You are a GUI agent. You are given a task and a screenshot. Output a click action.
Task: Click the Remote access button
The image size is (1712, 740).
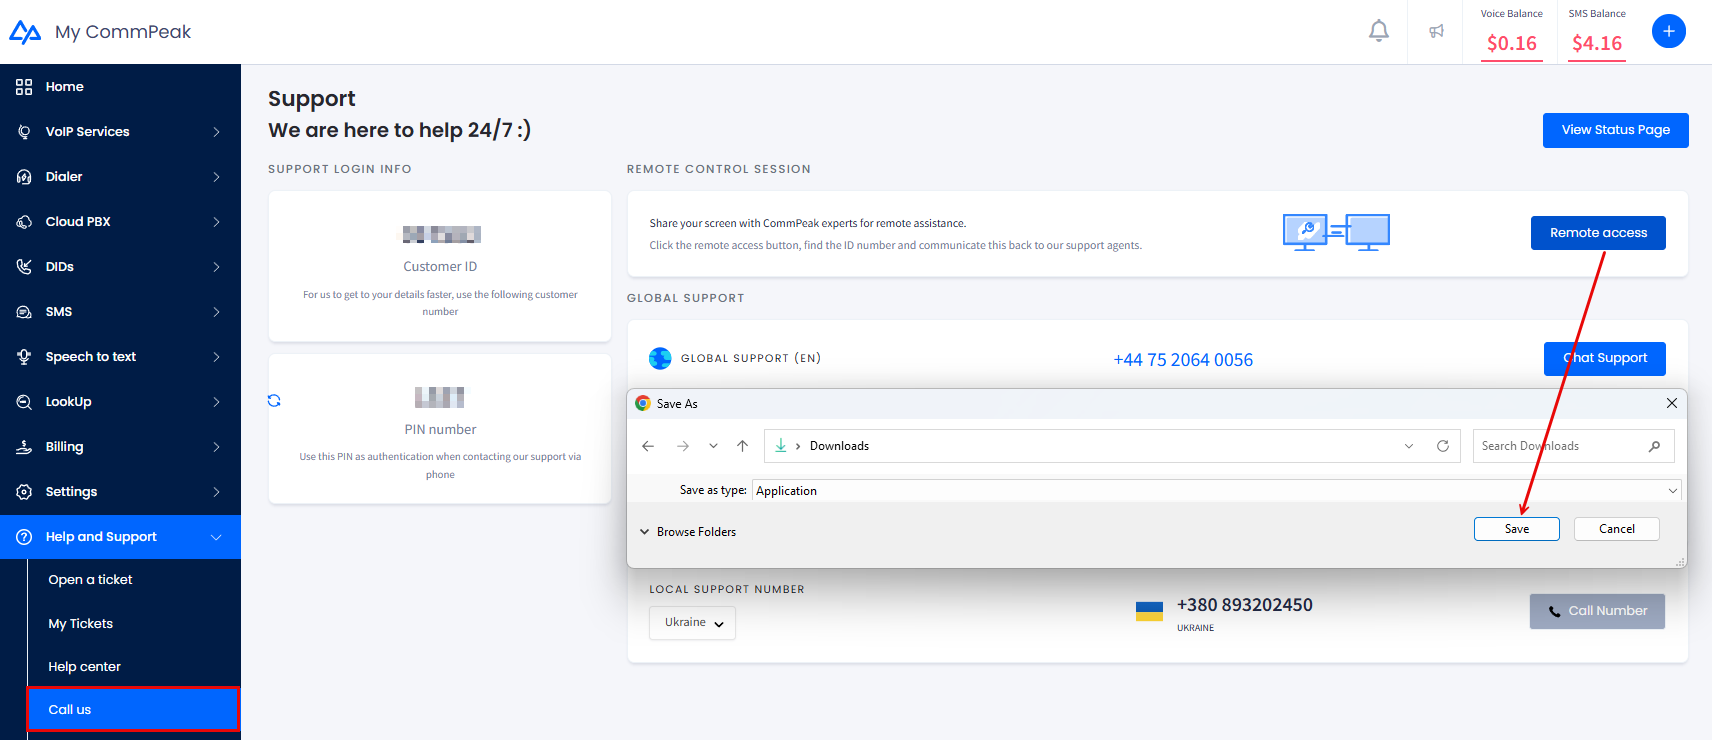coord(1598,233)
